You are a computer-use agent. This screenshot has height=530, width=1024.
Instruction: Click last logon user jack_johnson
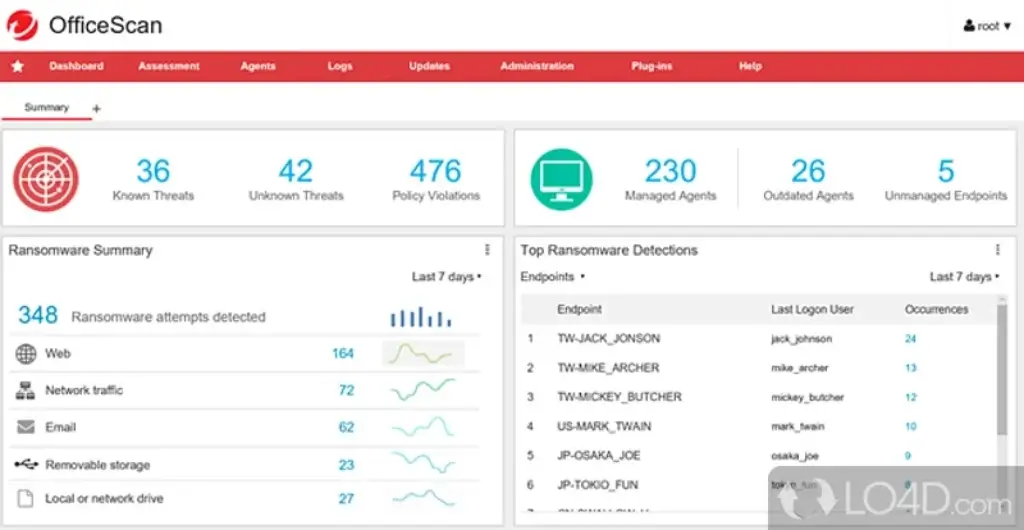coord(801,339)
